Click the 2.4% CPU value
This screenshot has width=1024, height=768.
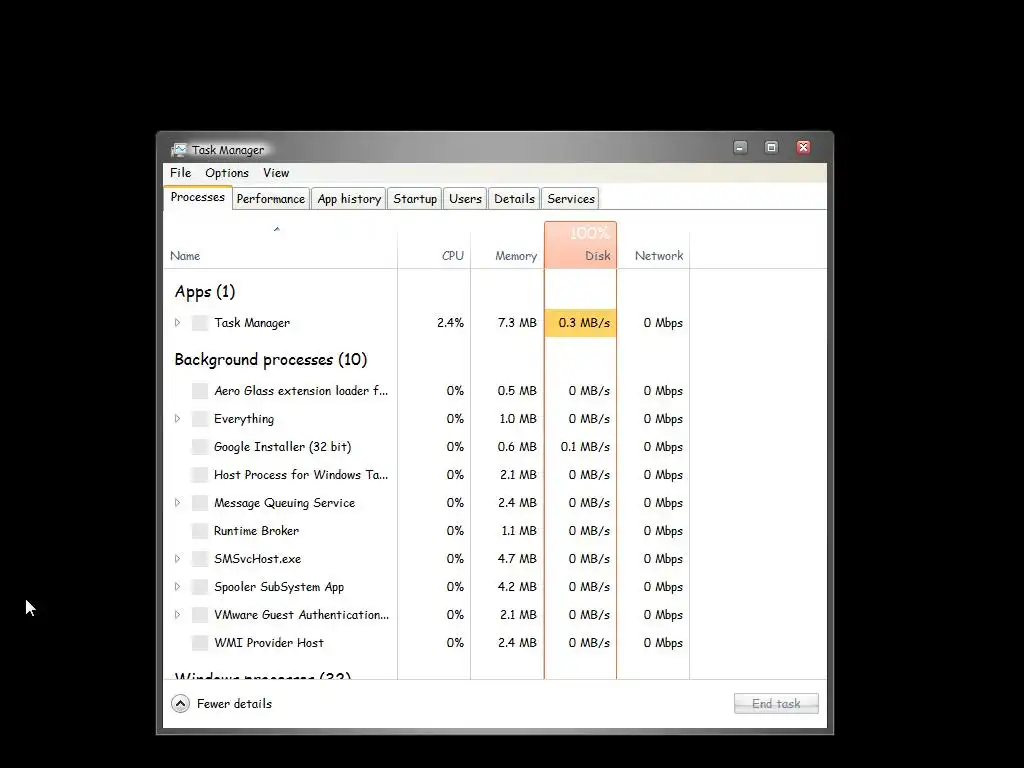pos(451,323)
